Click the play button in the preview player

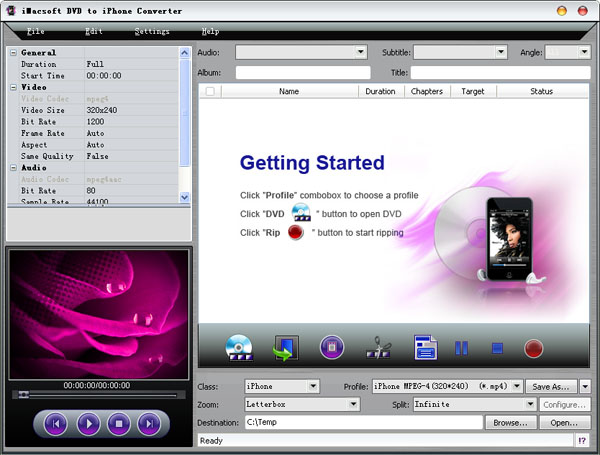click(x=88, y=424)
